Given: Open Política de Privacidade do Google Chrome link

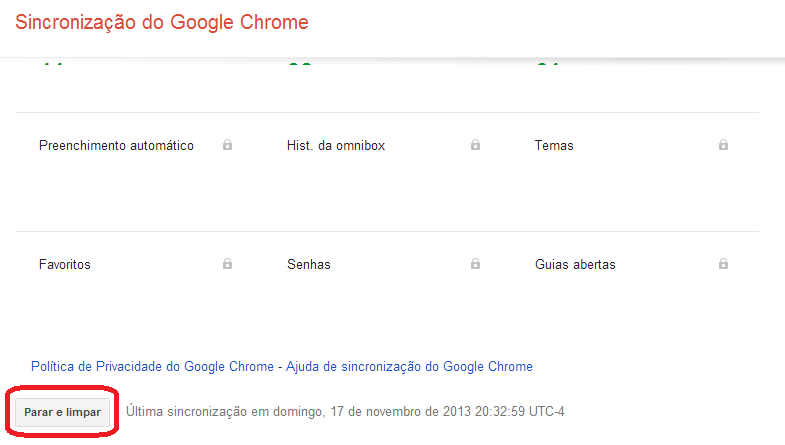Looking at the screenshot, I should pos(152,366).
